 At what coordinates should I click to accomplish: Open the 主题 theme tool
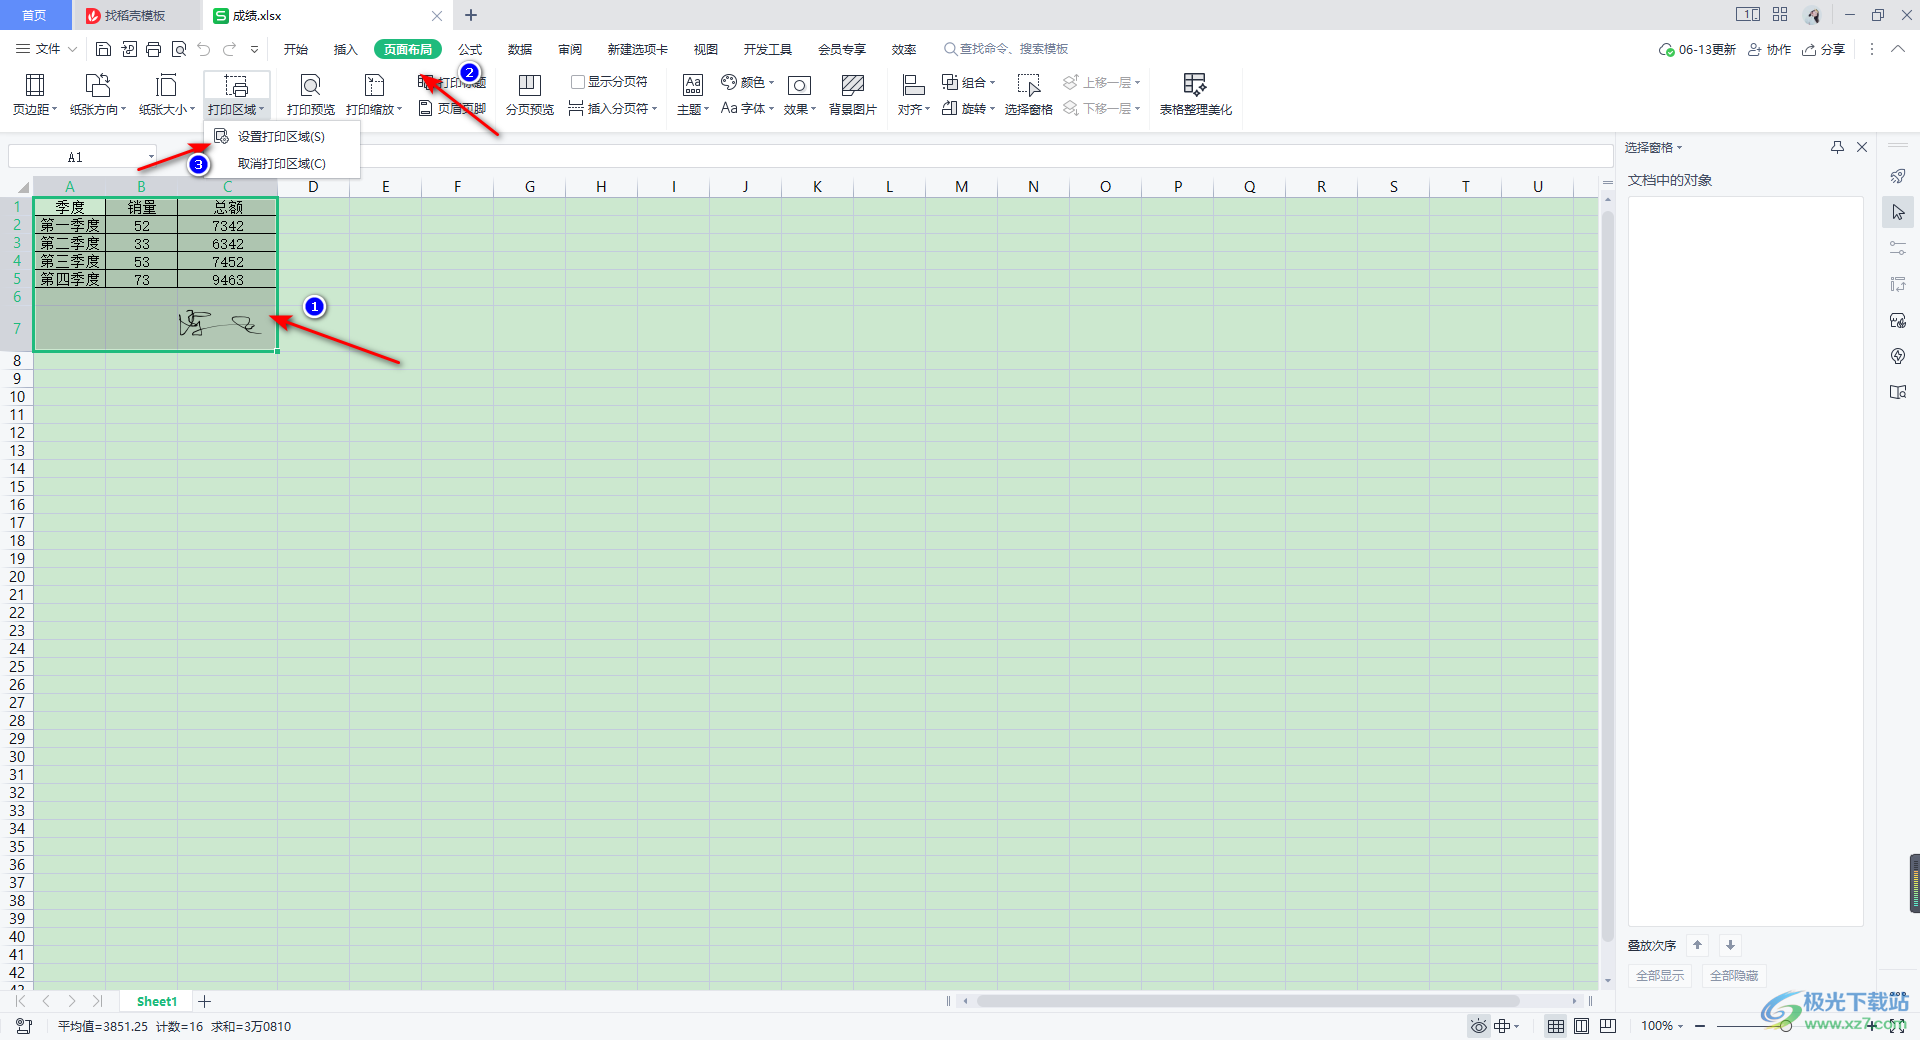(x=693, y=95)
